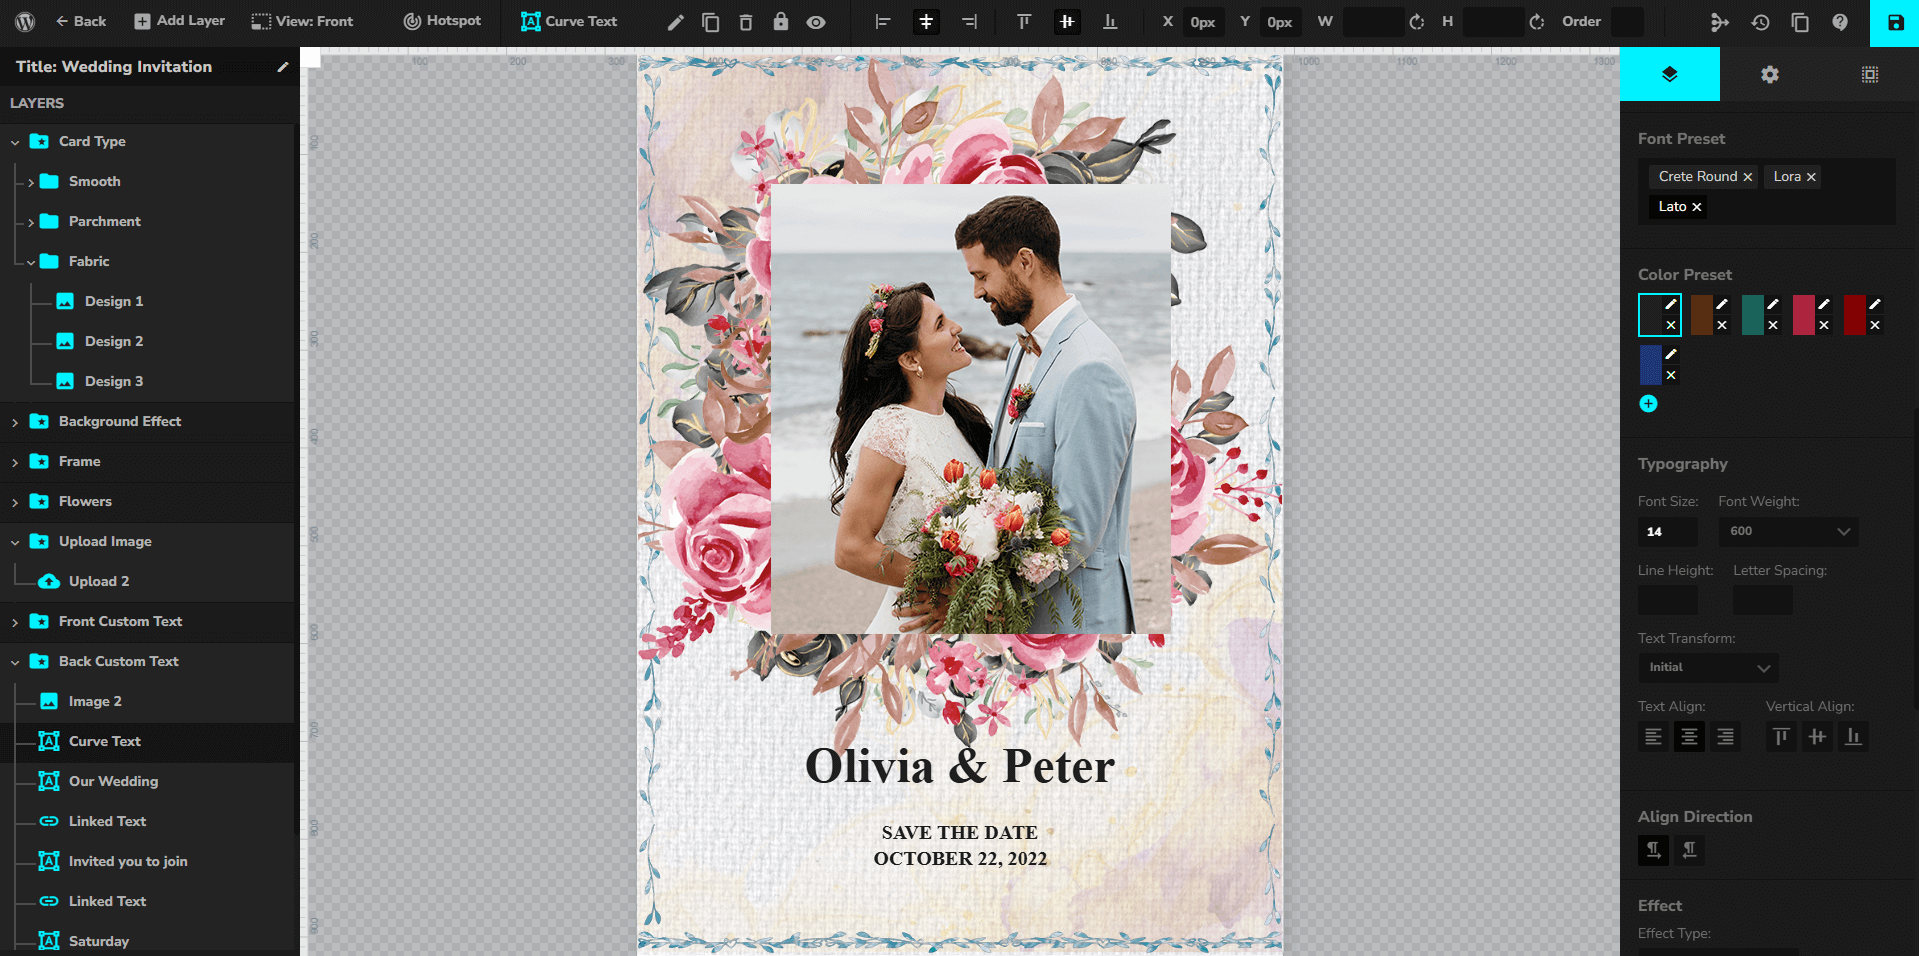Image resolution: width=1919 pixels, height=956 pixels.
Task: Duplicate the layer using the copy icon
Action: click(x=711, y=22)
